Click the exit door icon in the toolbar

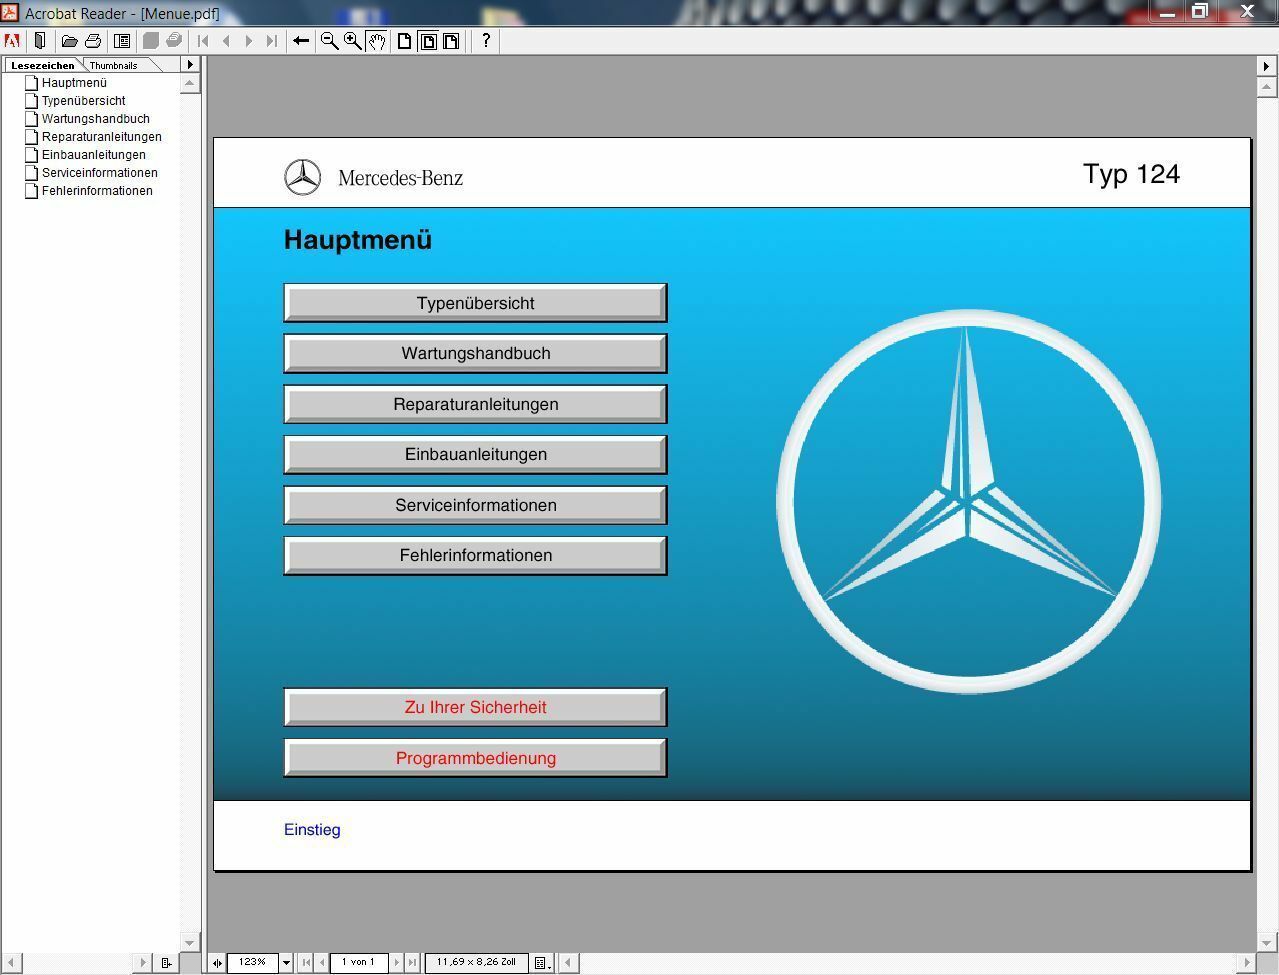pos(39,41)
